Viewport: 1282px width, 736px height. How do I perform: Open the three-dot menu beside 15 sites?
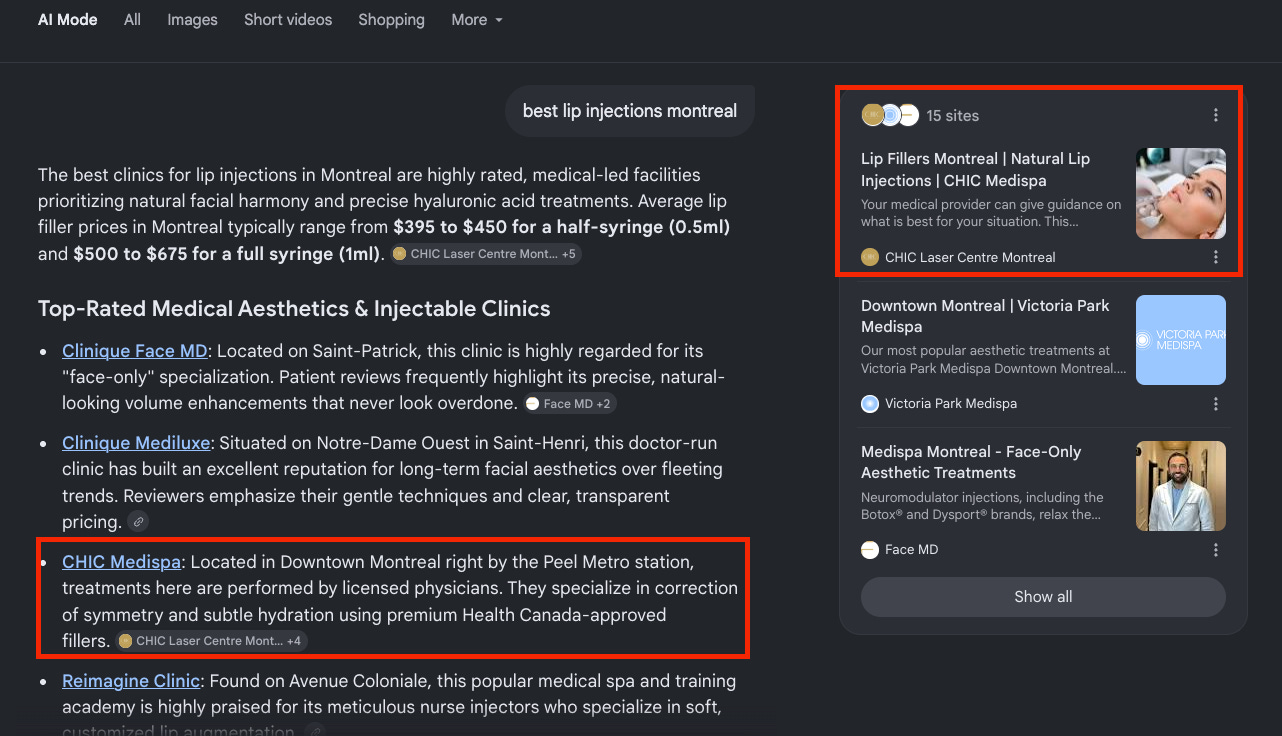(x=1216, y=115)
